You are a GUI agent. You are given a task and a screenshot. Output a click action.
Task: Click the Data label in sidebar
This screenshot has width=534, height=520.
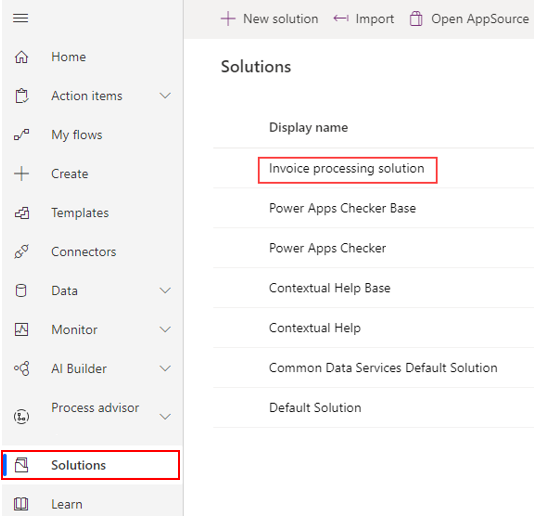[64, 290]
